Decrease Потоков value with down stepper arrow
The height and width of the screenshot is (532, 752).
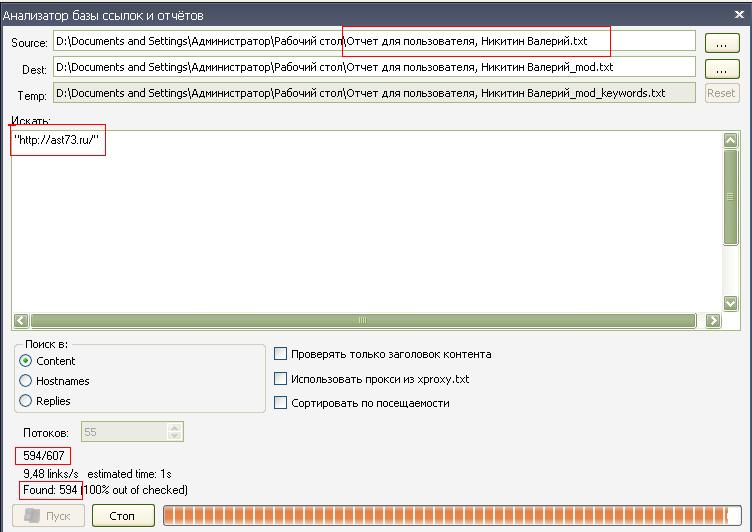[x=175, y=436]
